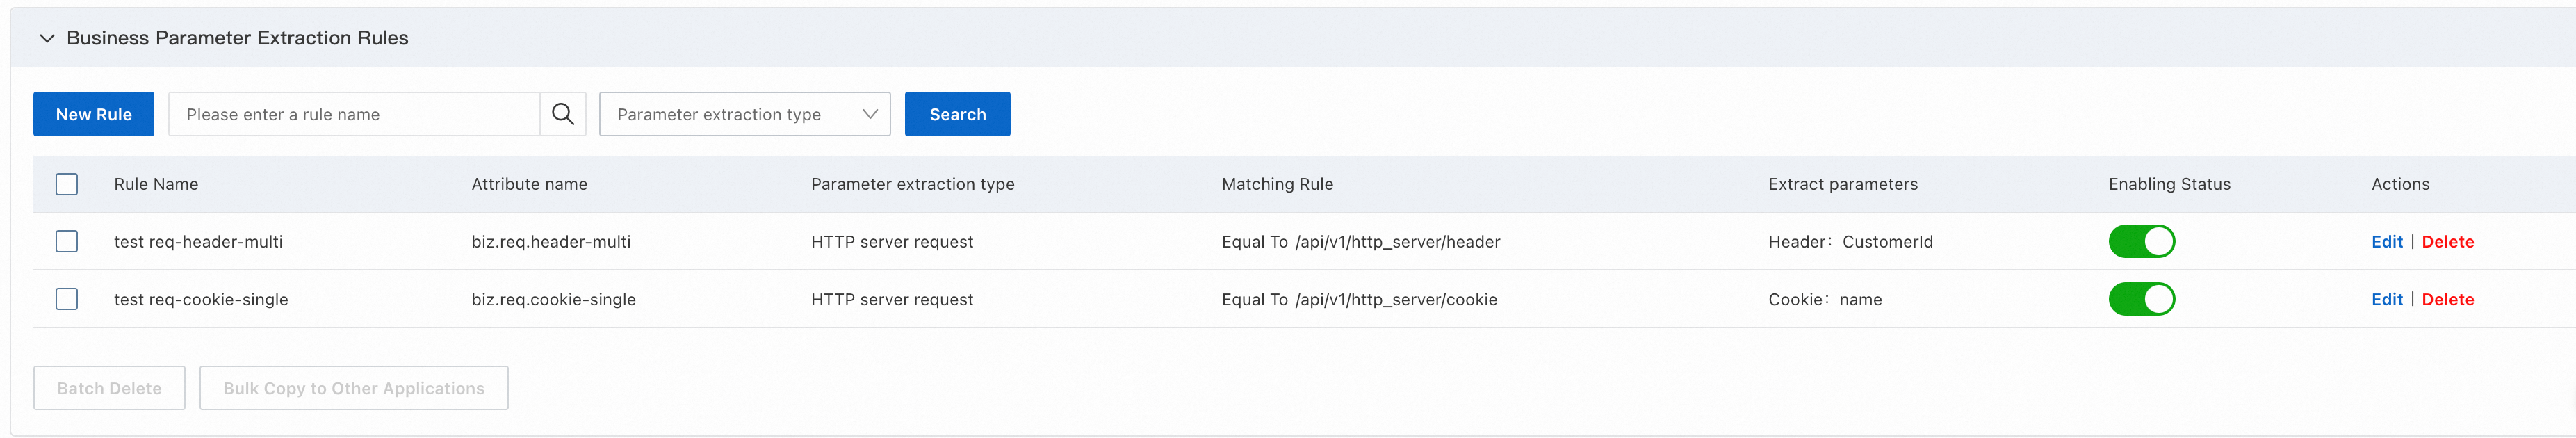2576x438 pixels.
Task: Check the select-all rules checkbox
Action: 67,184
